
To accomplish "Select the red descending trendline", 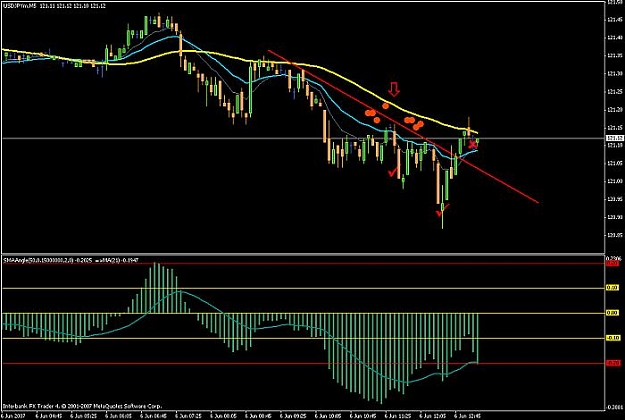I will (x=403, y=126).
